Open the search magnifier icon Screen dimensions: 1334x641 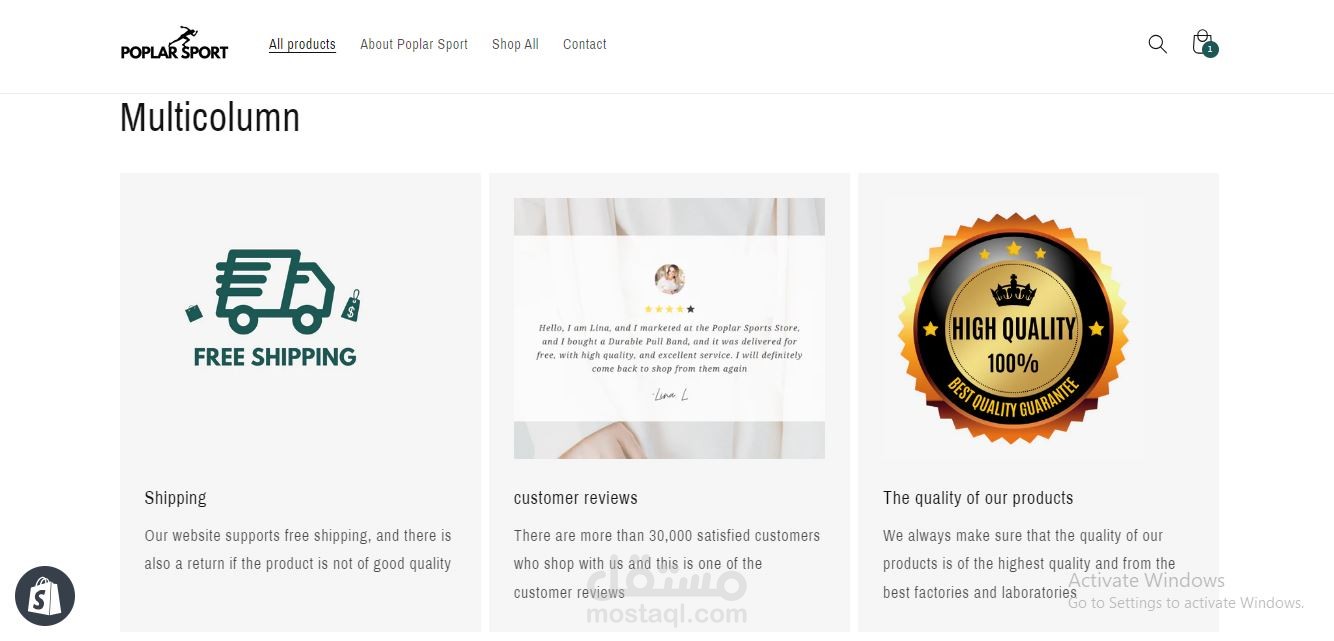pyautogui.click(x=1157, y=44)
